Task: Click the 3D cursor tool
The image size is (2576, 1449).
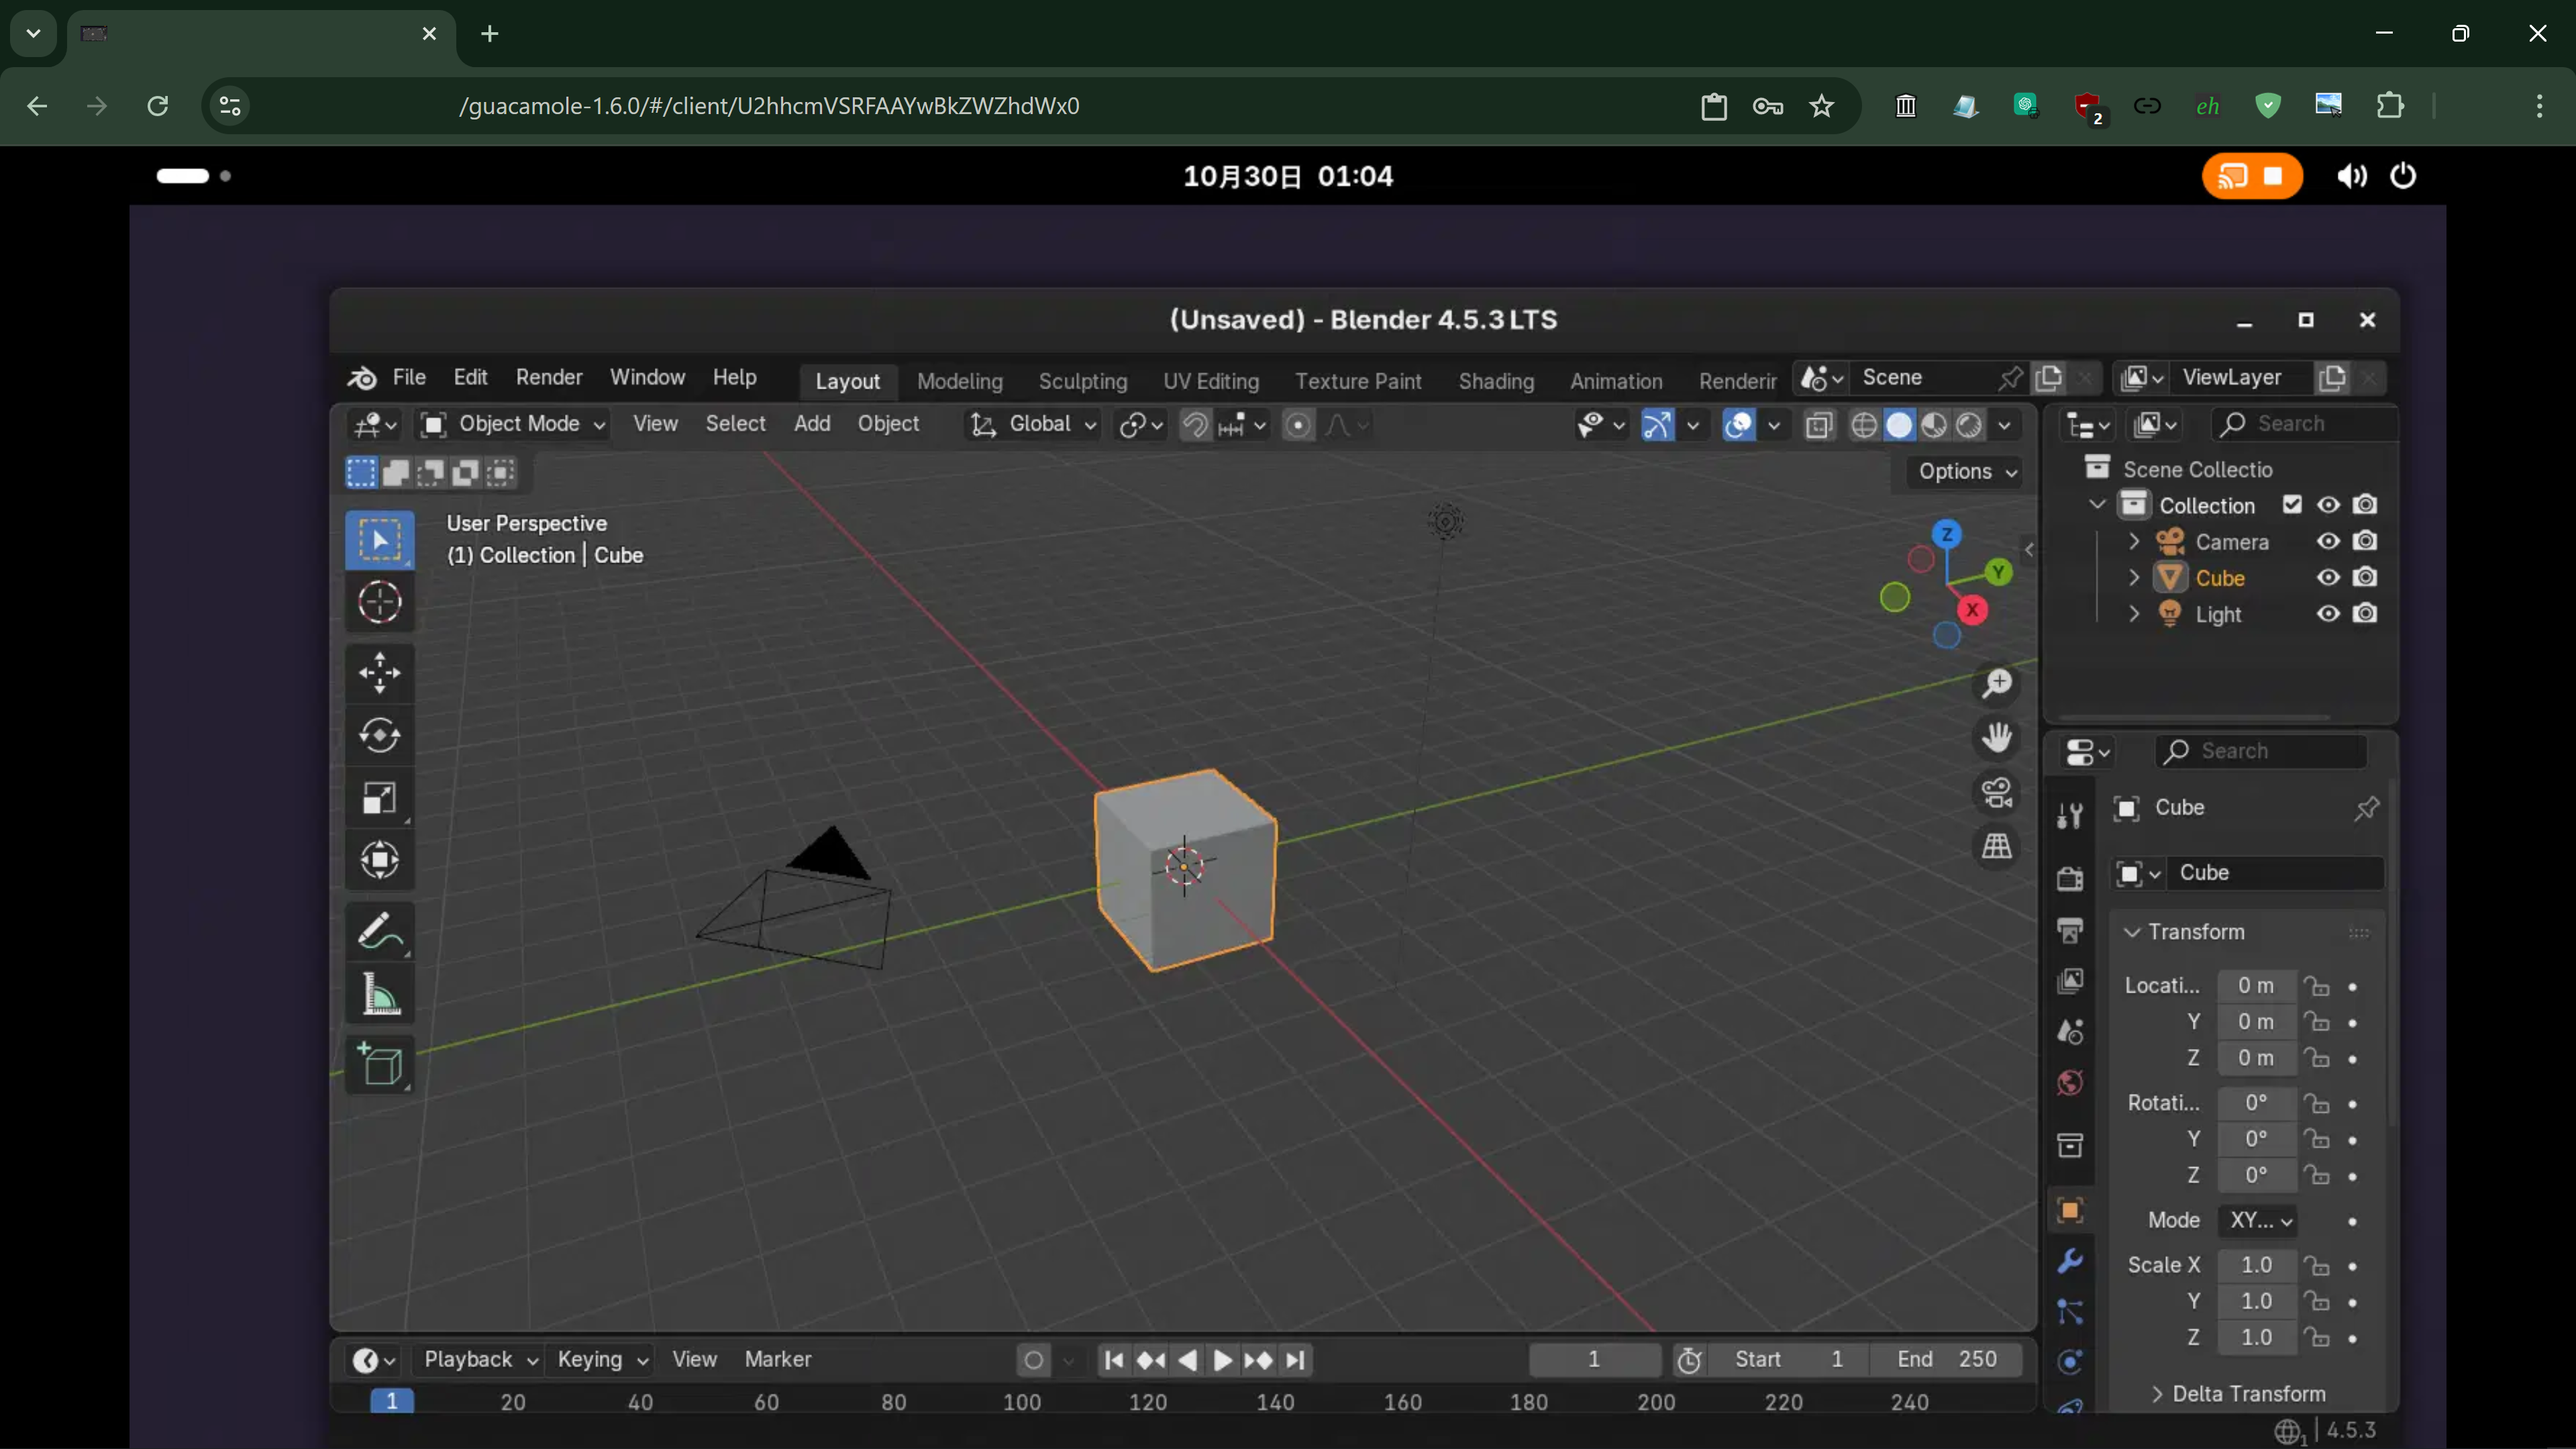Action: click(x=379, y=602)
